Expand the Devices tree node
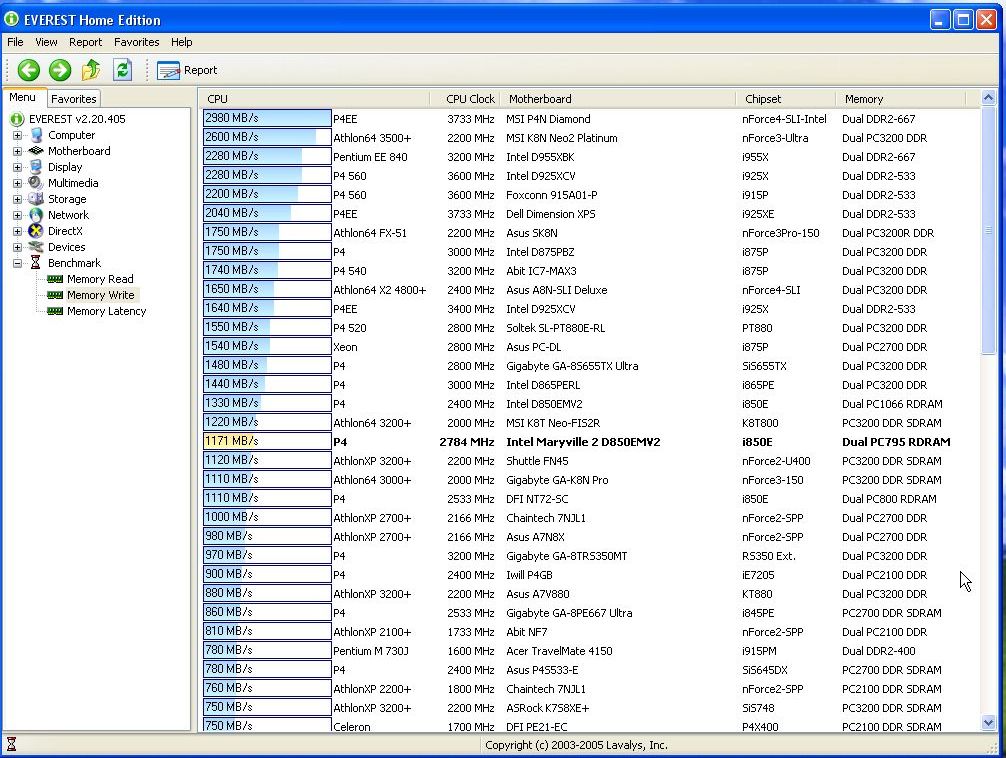 click(17, 248)
